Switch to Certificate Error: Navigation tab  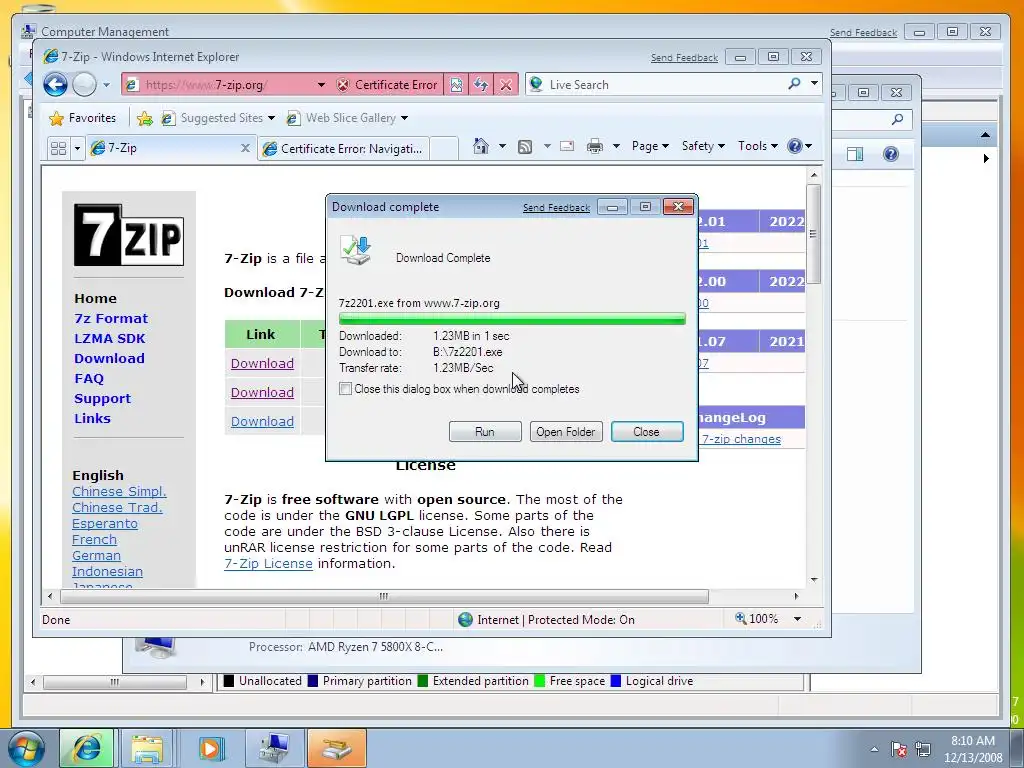(x=344, y=149)
